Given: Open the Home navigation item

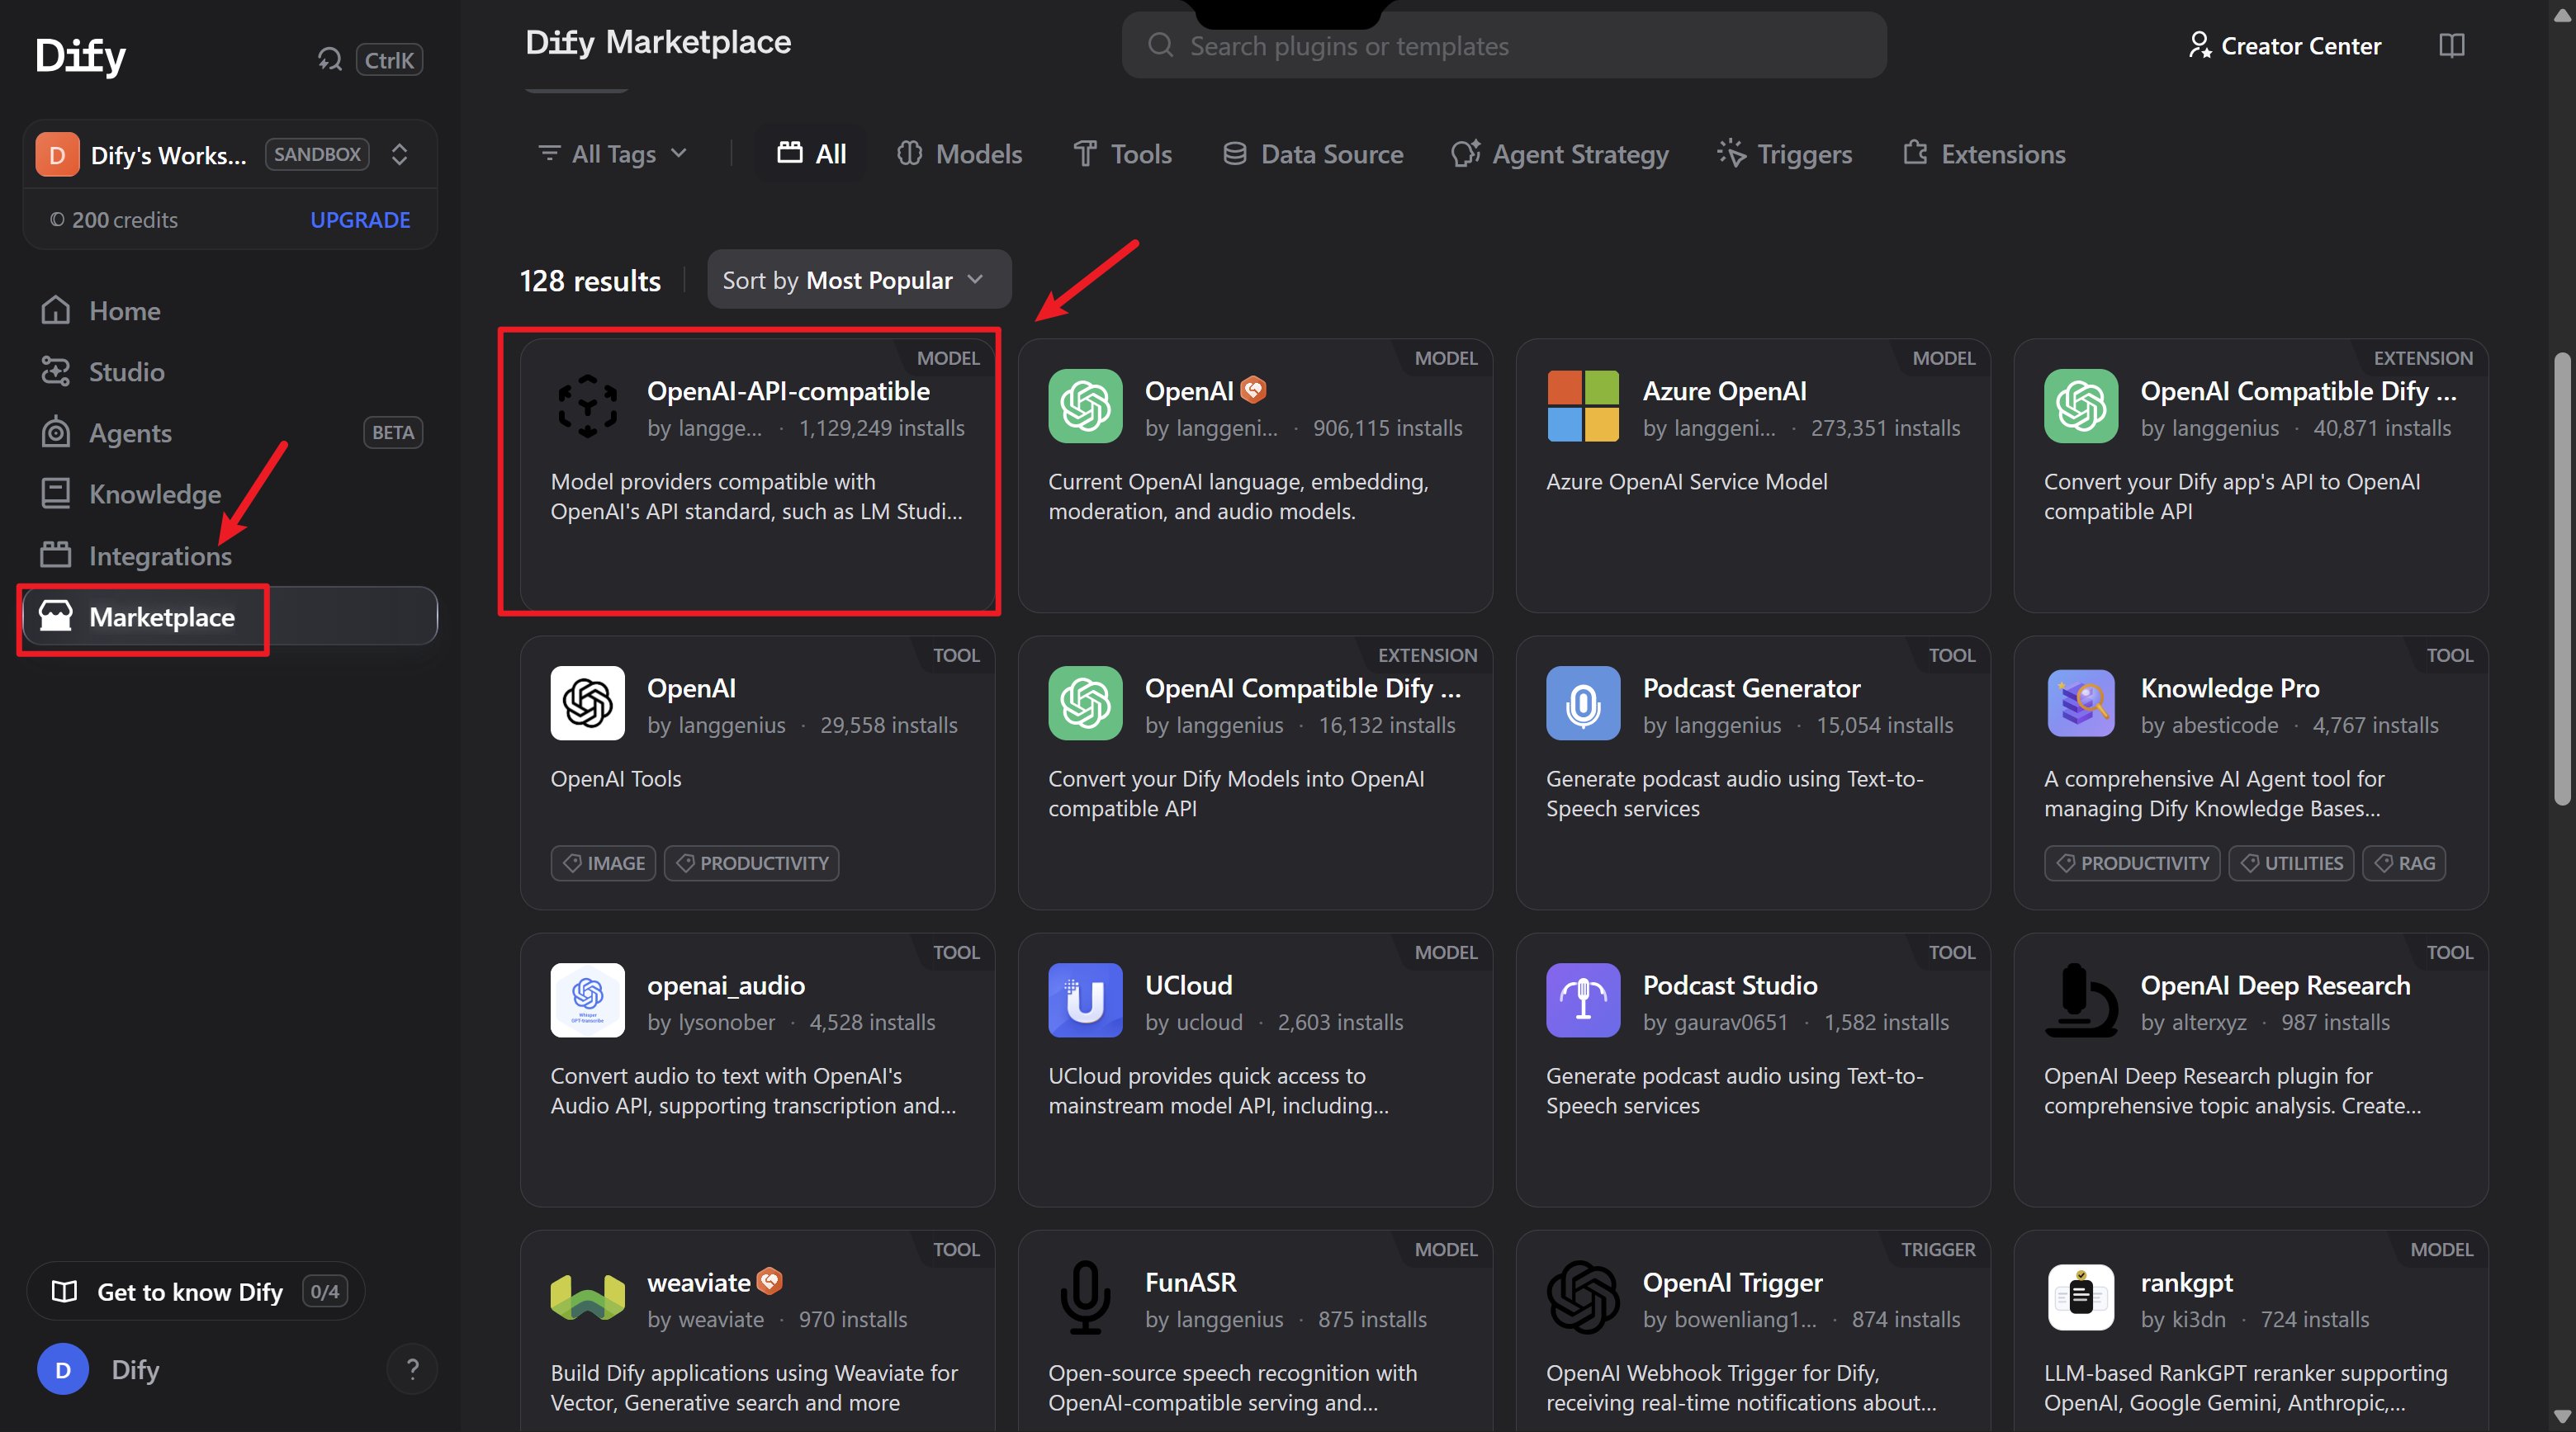Looking at the screenshot, I should pos(230,311).
